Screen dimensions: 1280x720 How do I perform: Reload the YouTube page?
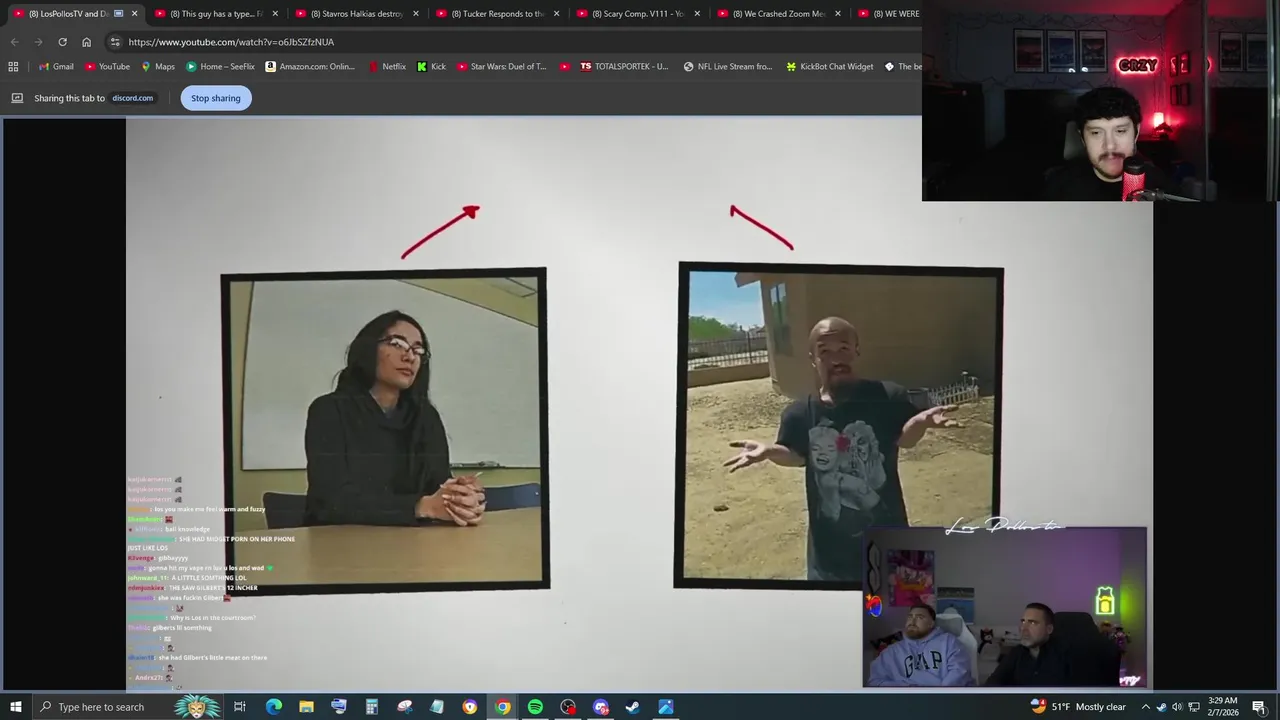[62, 42]
